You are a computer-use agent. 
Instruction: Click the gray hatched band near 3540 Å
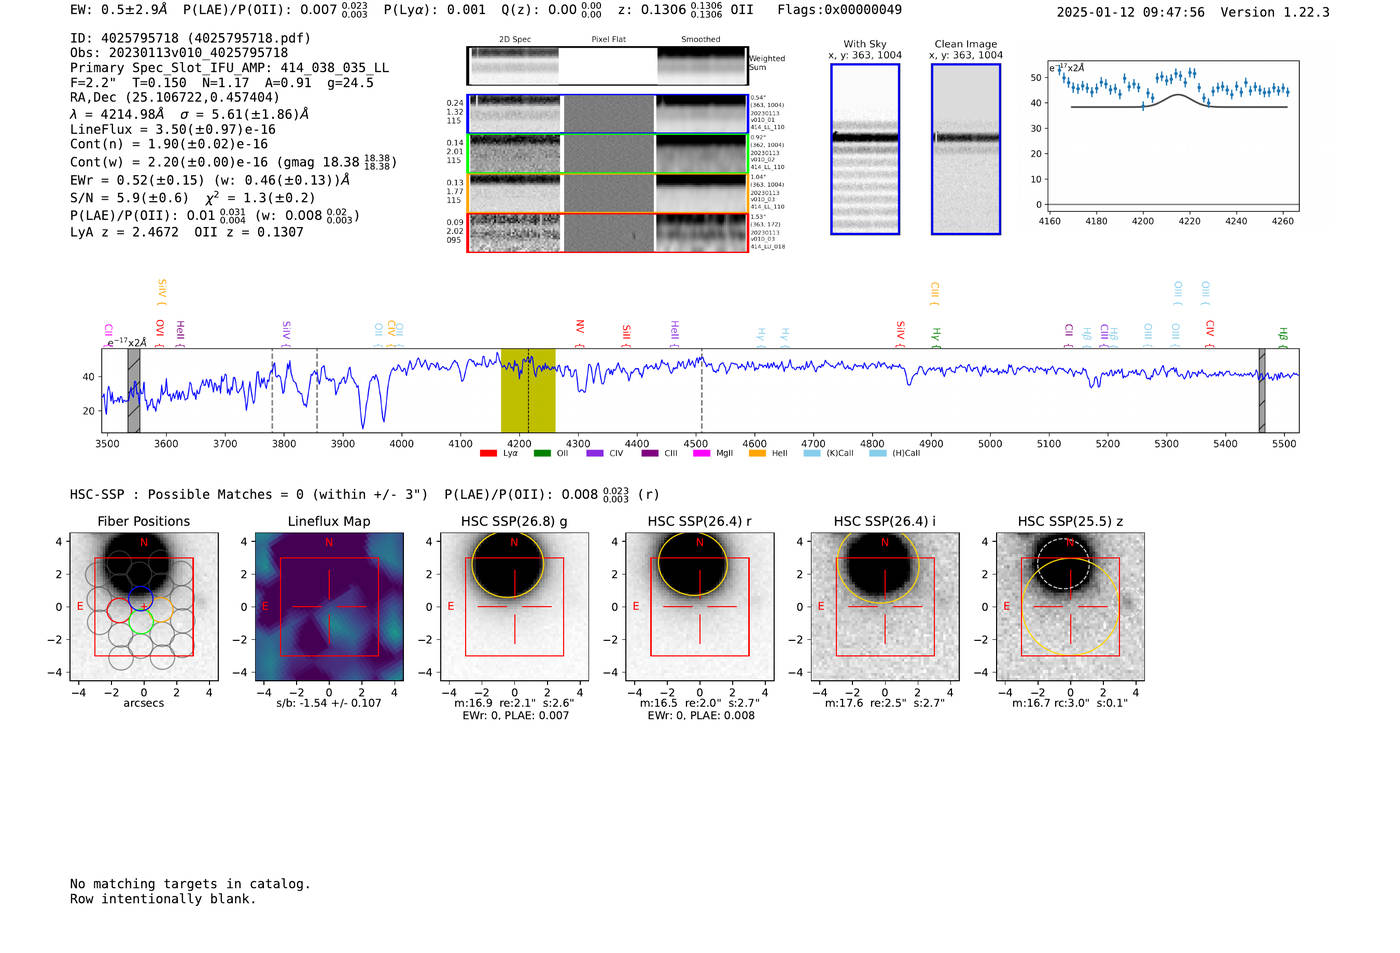click(134, 391)
